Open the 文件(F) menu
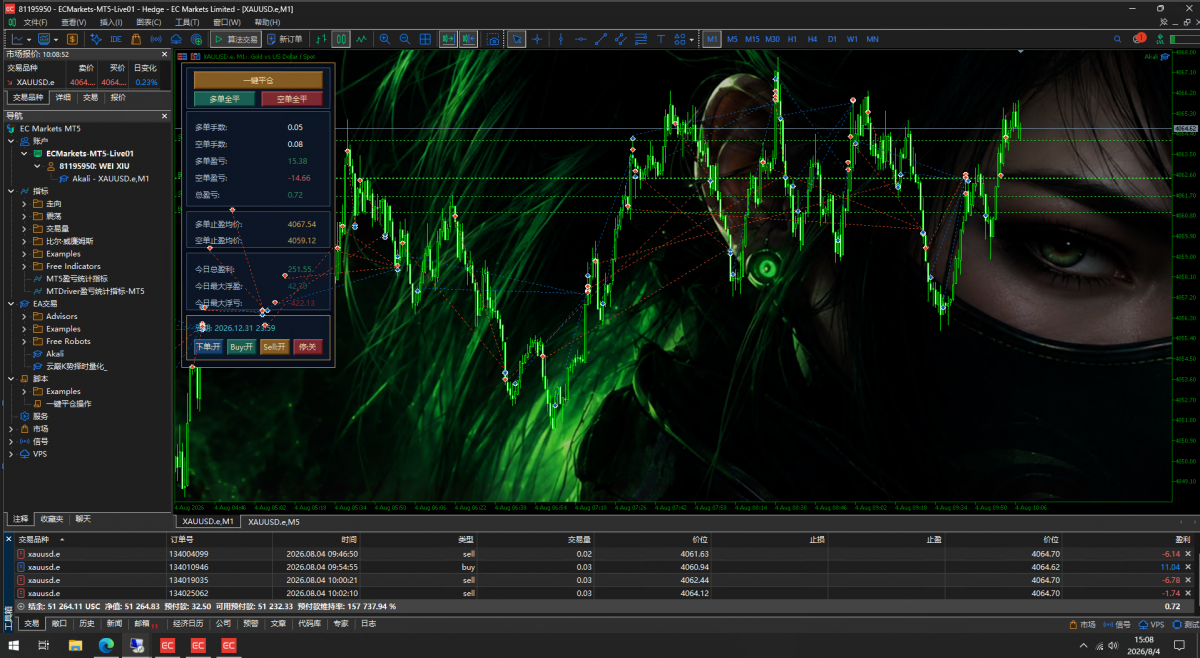Screen dimensions: 1200x658 35,22
